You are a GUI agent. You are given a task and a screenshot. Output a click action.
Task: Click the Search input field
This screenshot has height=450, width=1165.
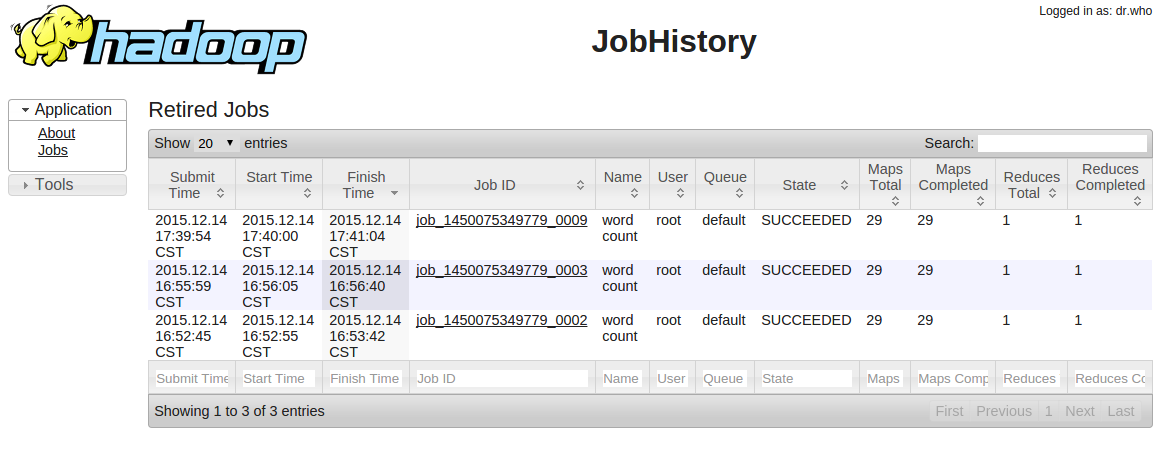click(x=1062, y=143)
